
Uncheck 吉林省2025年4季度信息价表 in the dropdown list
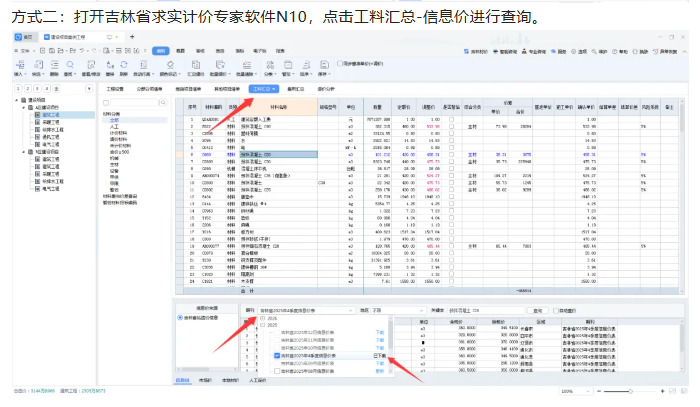pyautogui.click(x=277, y=356)
